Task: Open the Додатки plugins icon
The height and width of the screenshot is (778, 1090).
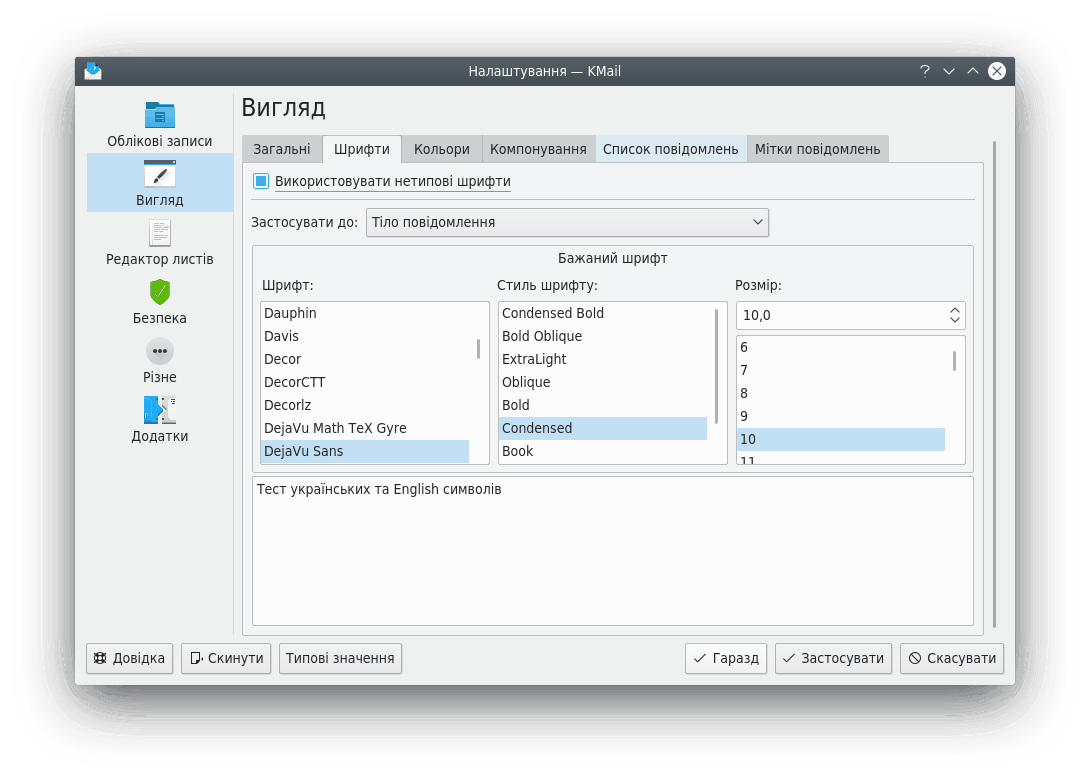Action: pyautogui.click(x=160, y=410)
